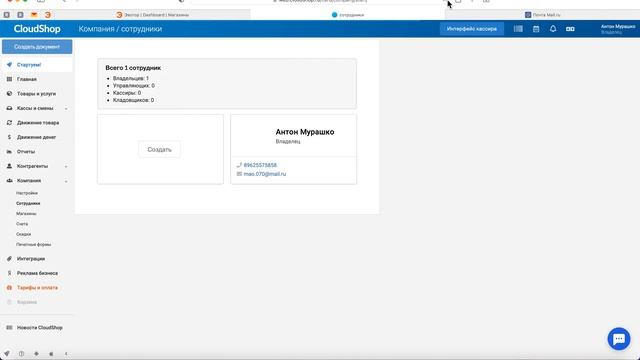This screenshot has width=640, height=360.
Task: Click Владельцев: 1 summary line
Action: pyautogui.click(x=131, y=78)
